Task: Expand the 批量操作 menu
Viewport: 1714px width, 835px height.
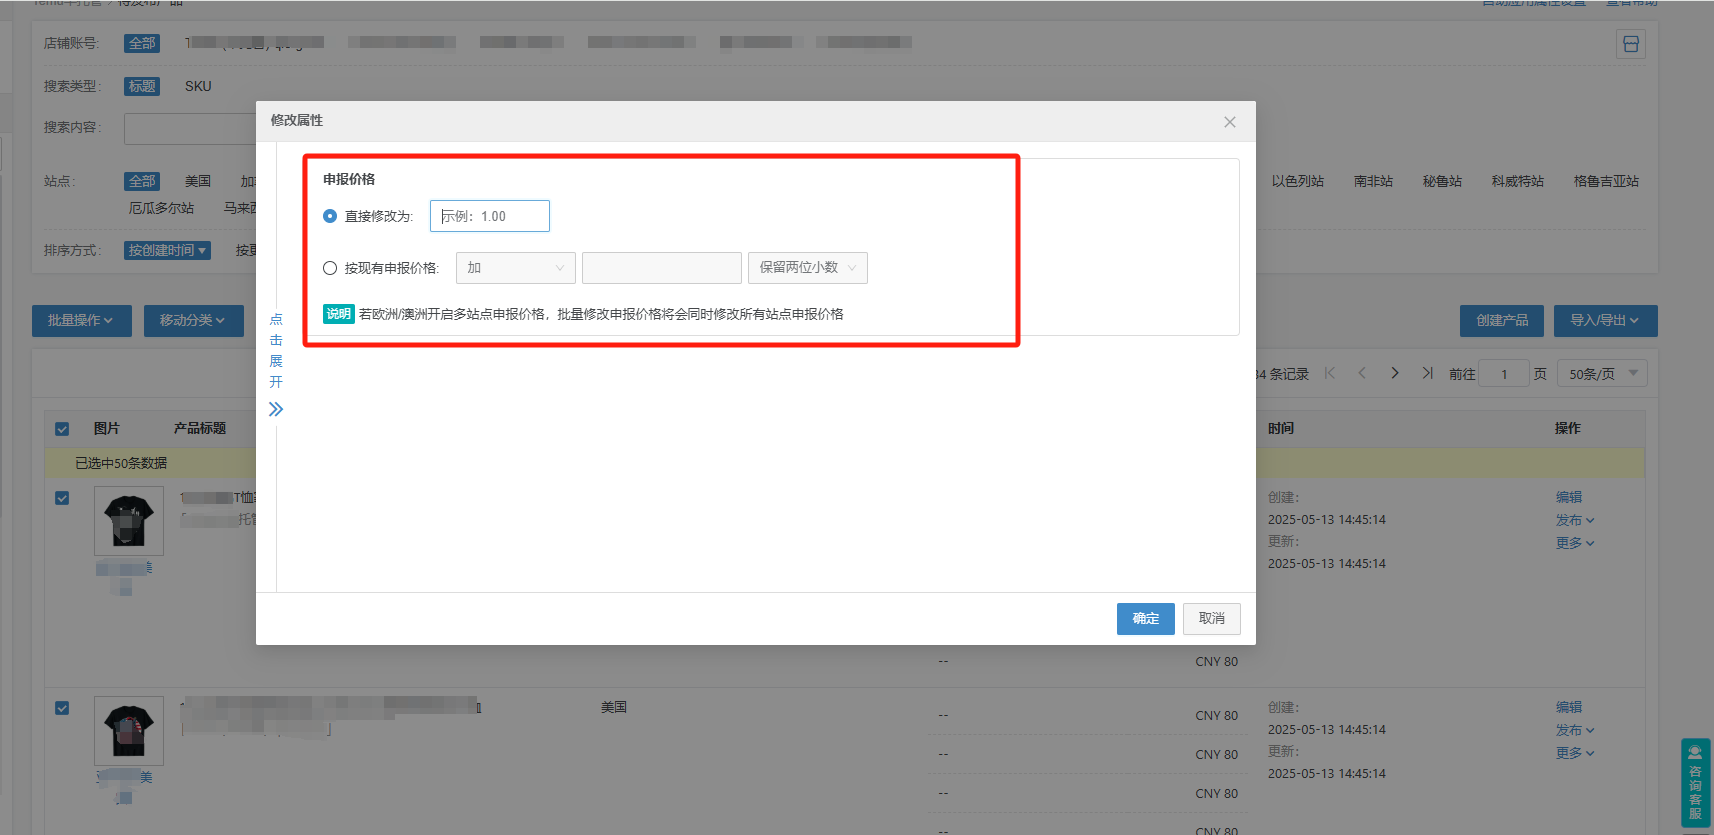Action: [x=82, y=321]
